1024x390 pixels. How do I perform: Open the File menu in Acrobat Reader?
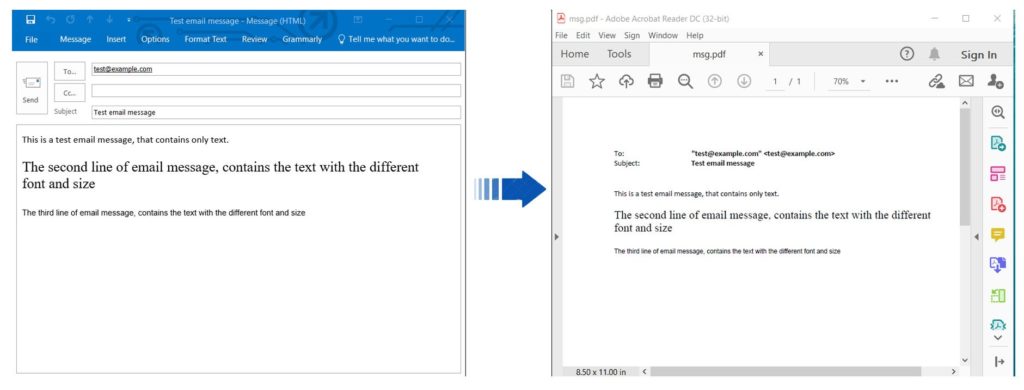coord(561,35)
